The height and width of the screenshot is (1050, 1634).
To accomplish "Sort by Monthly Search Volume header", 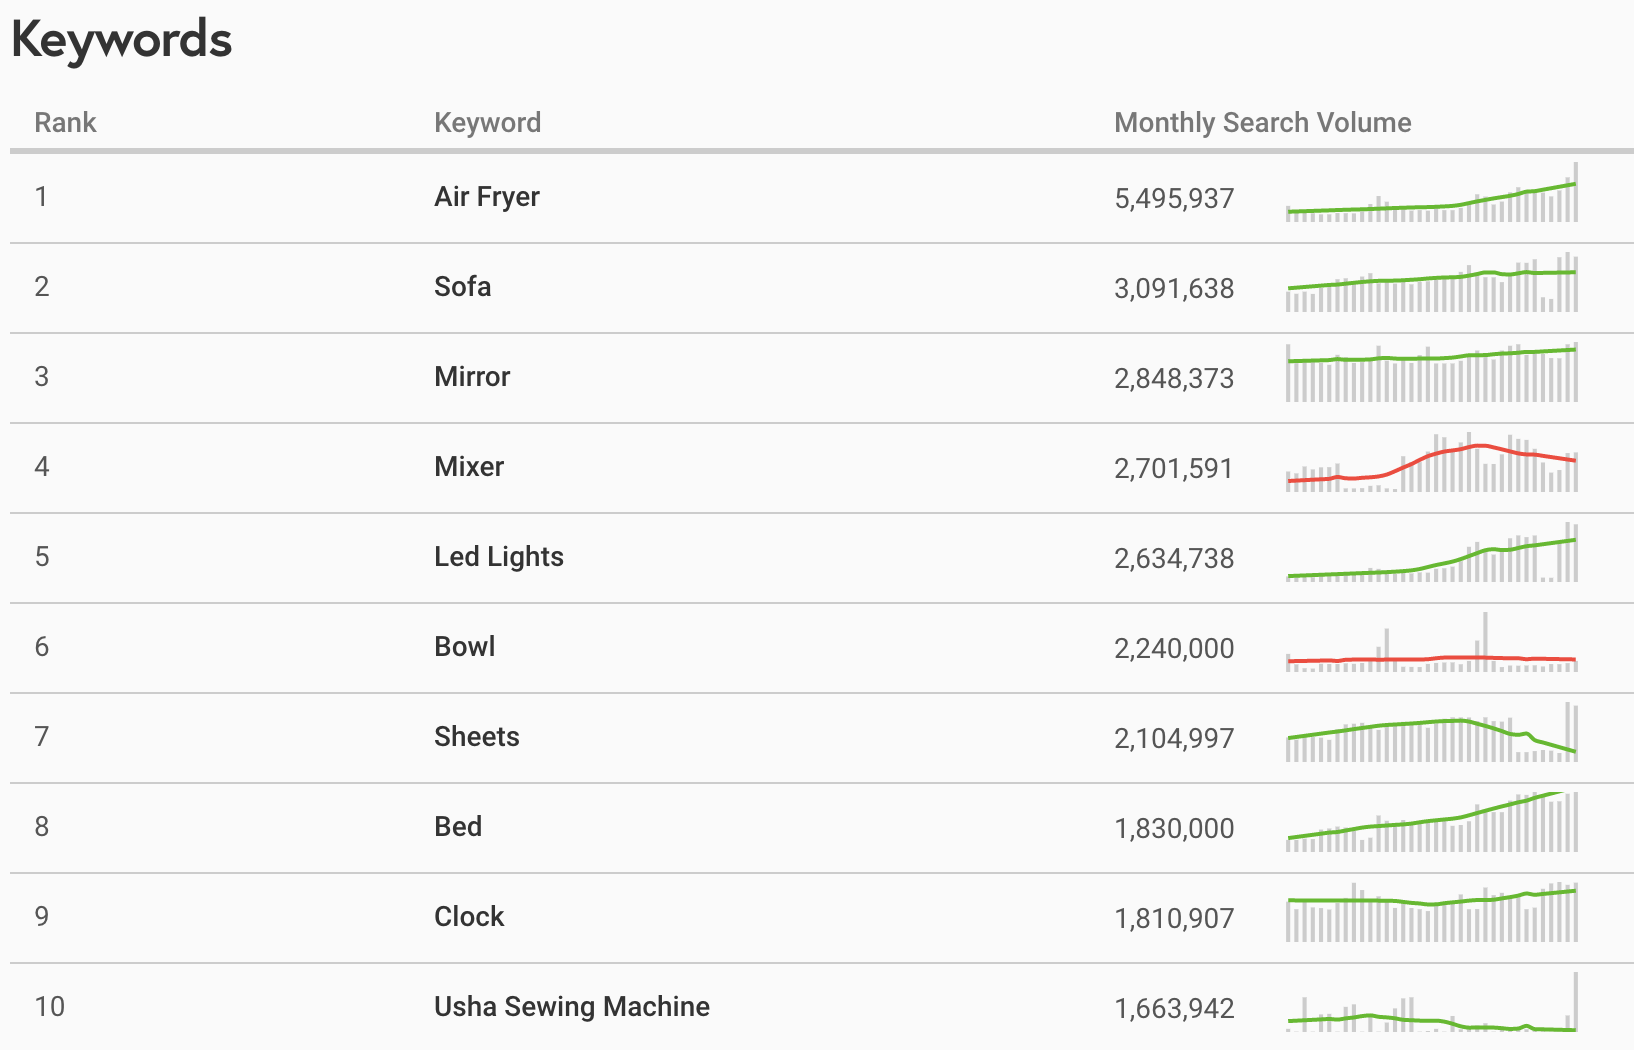I will [1263, 122].
